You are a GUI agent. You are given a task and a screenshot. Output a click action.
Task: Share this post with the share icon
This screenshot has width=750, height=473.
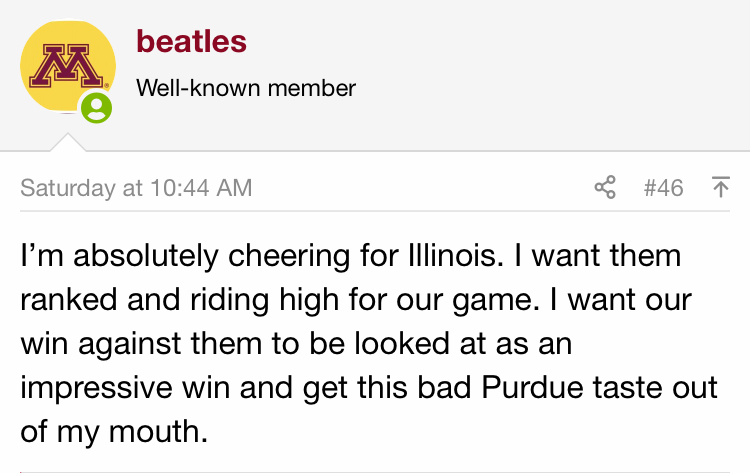tap(605, 187)
